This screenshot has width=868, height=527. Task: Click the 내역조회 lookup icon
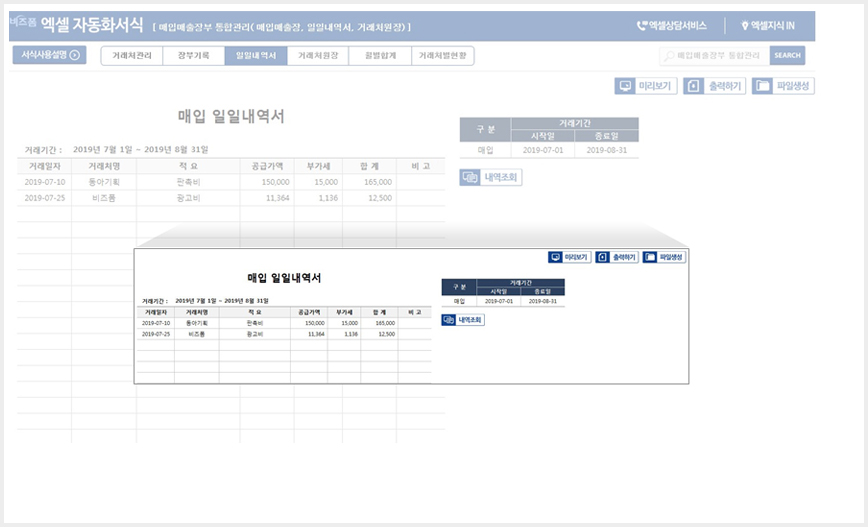[x=470, y=177]
